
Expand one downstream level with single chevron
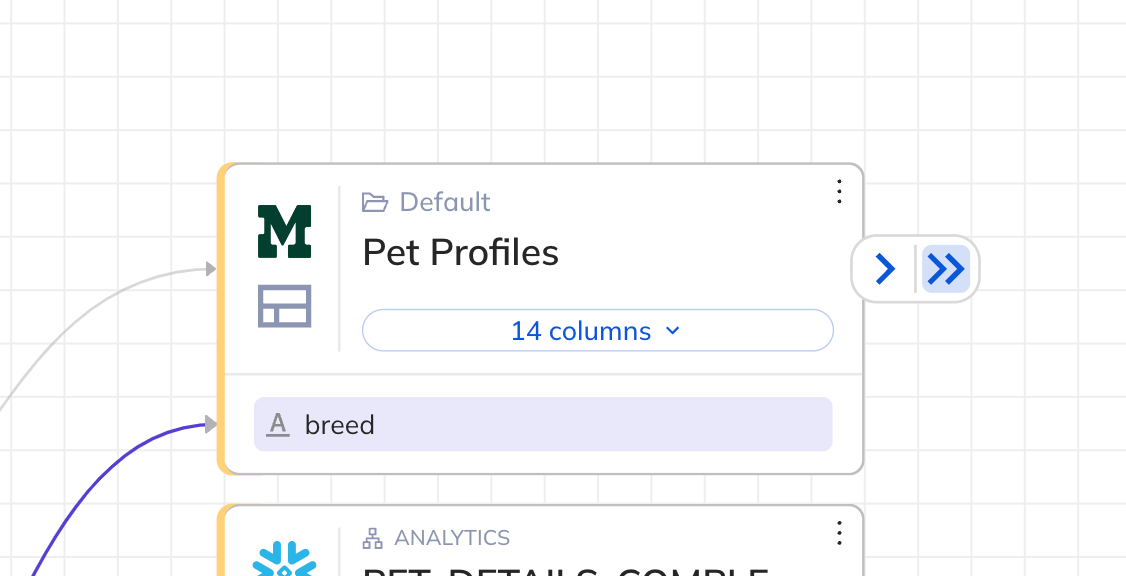(x=885, y=269)
